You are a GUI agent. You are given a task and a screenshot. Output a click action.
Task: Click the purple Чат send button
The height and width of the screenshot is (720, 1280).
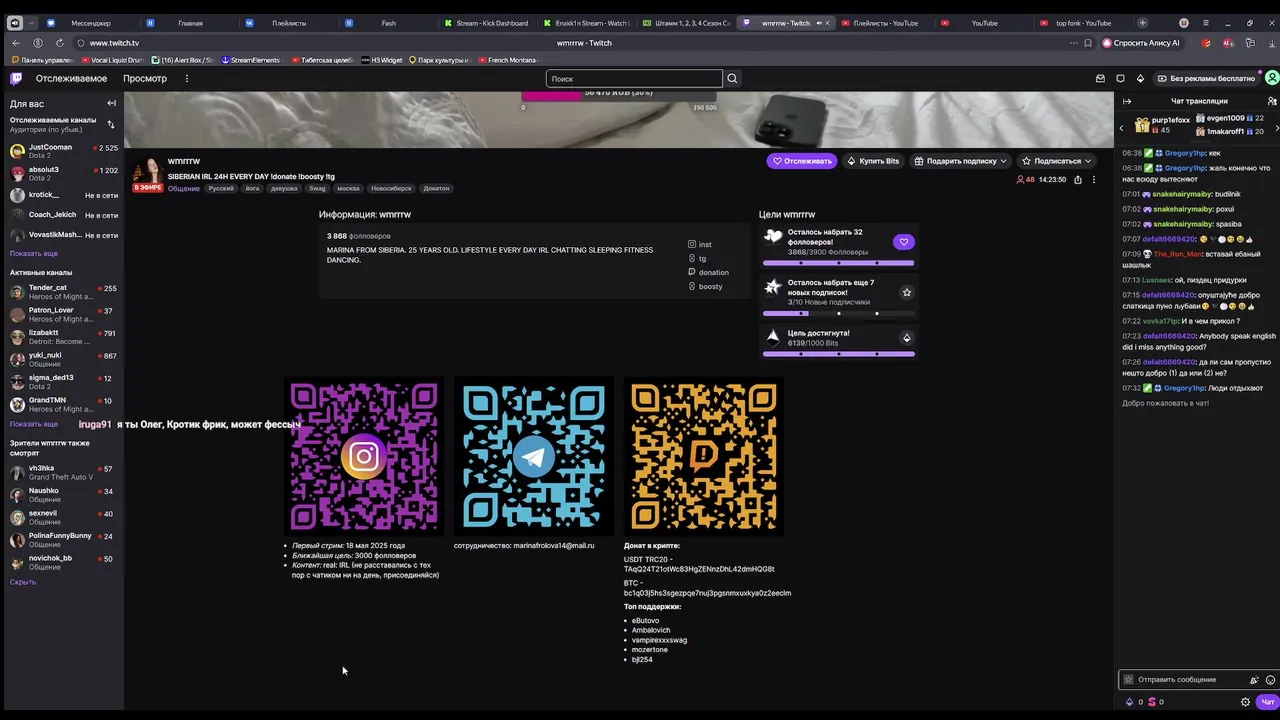tap(1267, 702)
